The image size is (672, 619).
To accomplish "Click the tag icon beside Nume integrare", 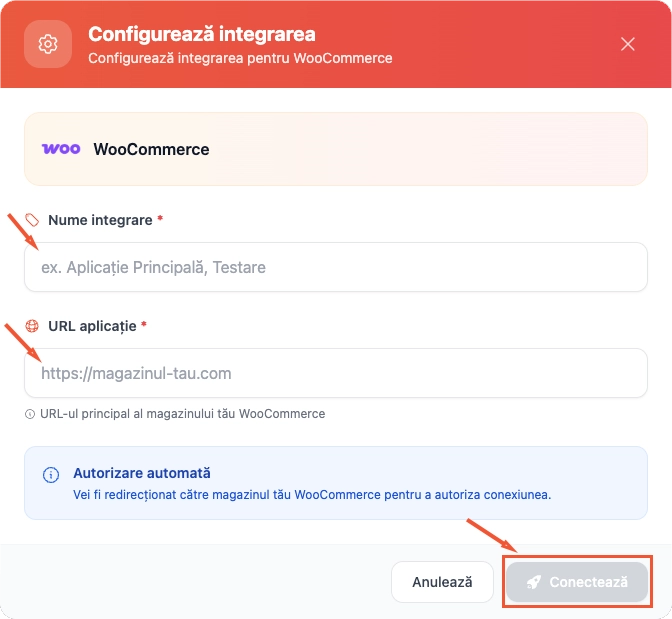I will (x=32, y=220).
